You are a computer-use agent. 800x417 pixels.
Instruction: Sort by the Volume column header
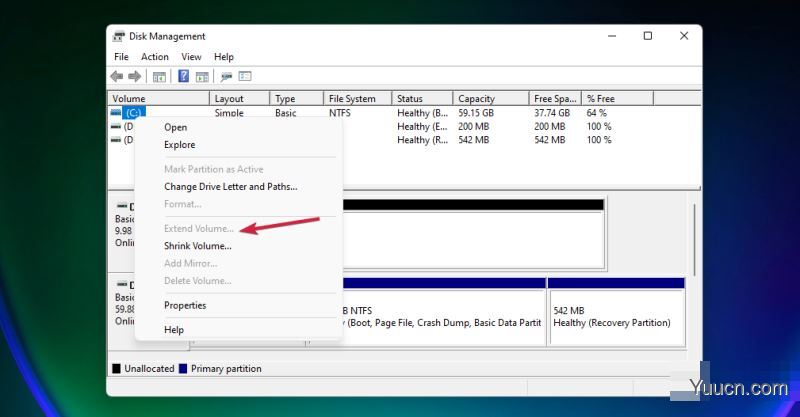point(159,99)
